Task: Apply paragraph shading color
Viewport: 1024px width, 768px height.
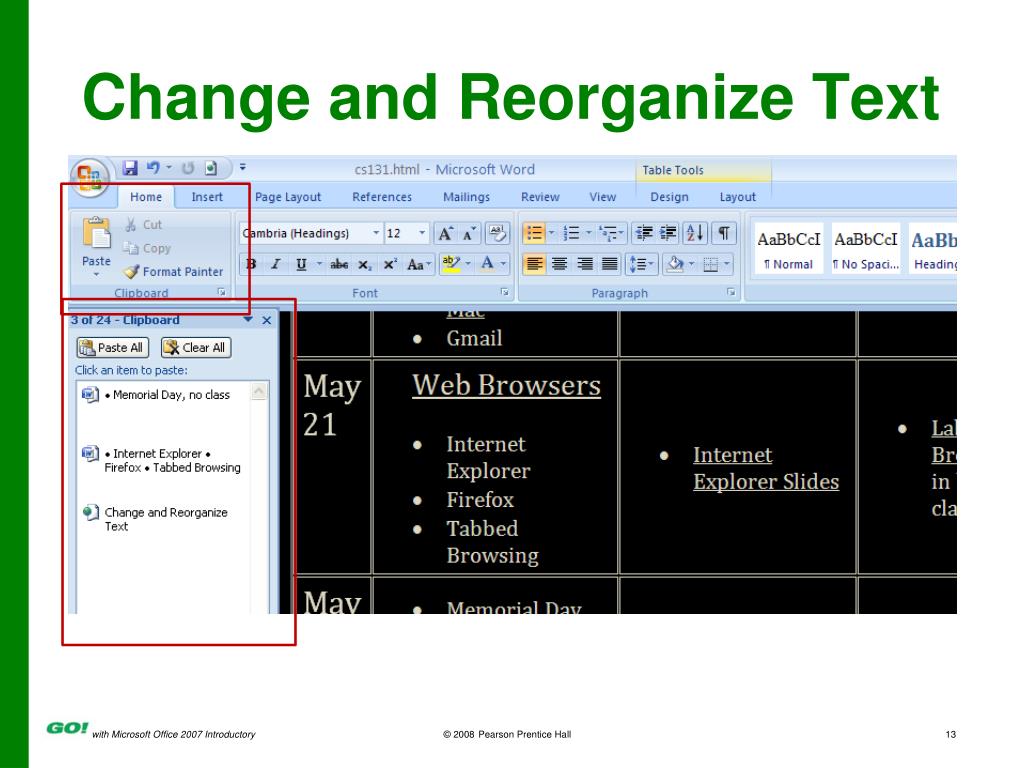Action: (675, 264)
